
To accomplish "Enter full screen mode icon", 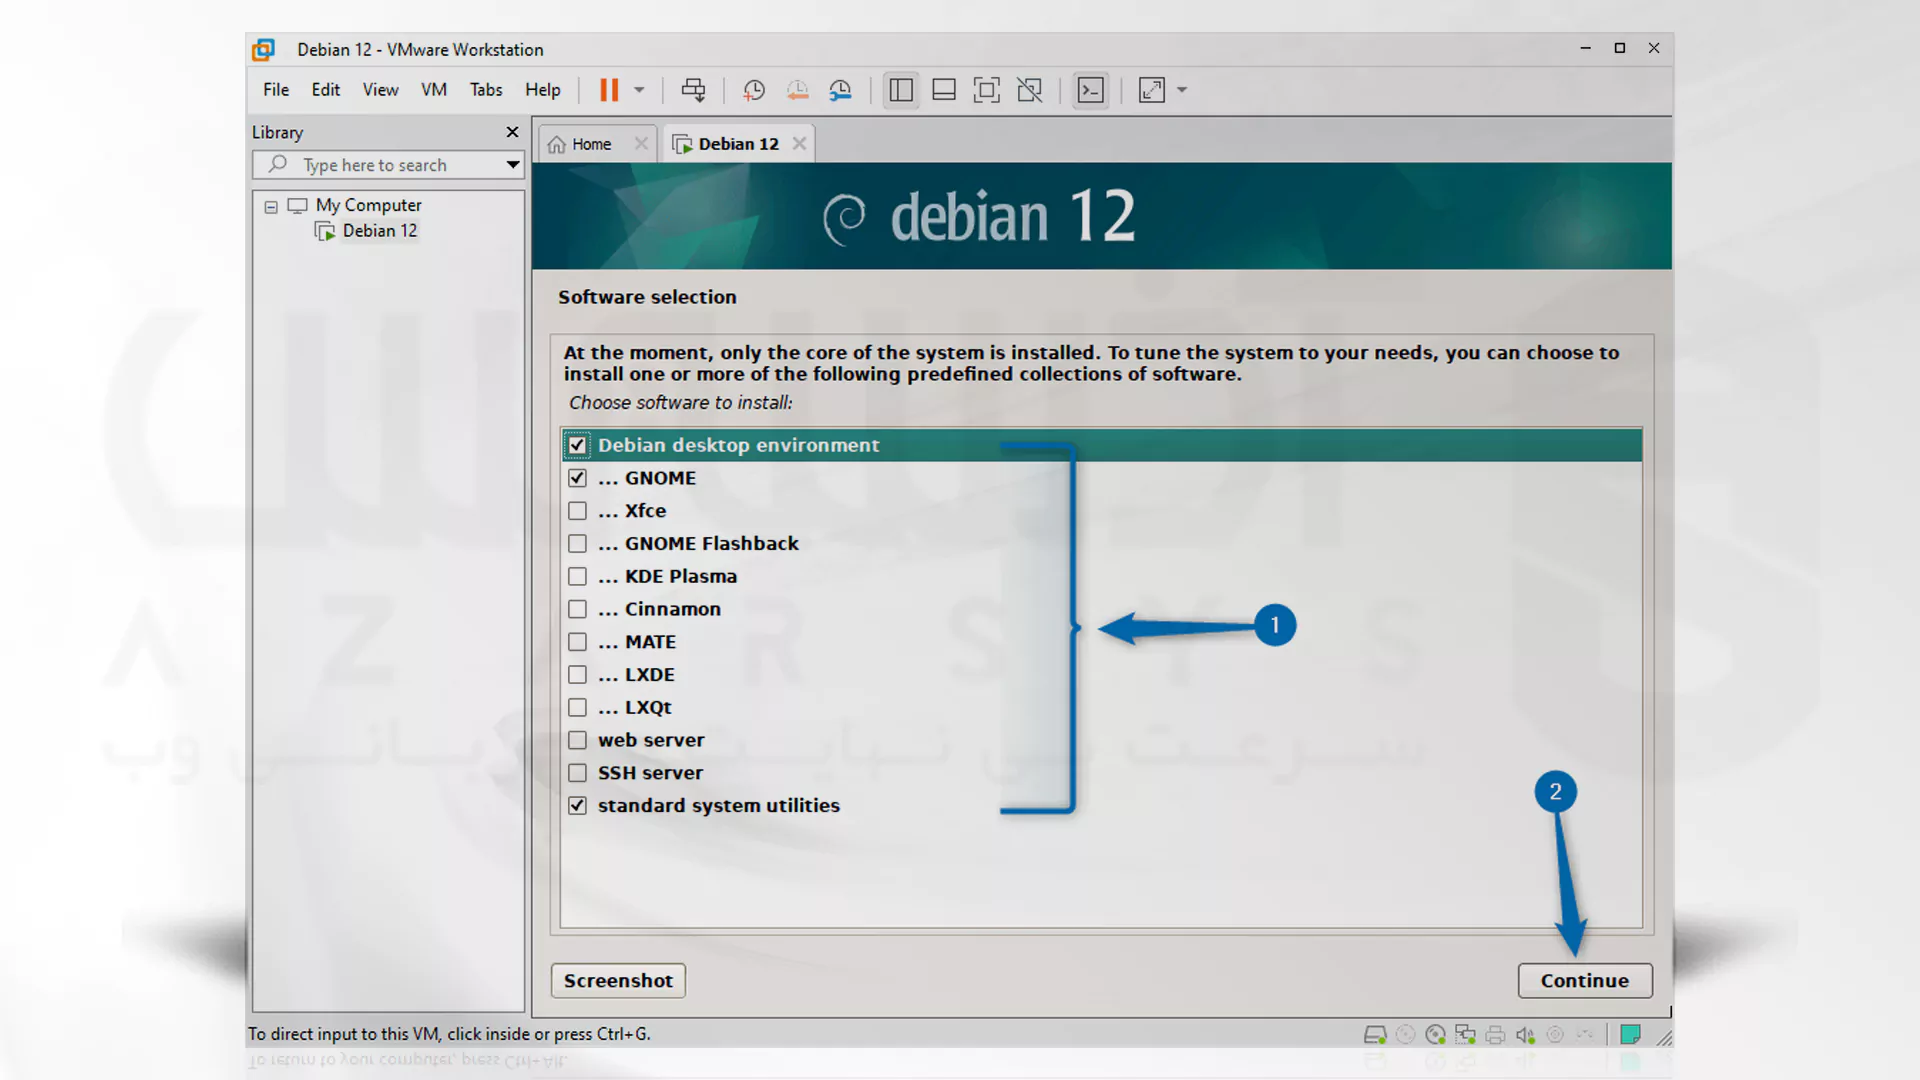I will [987, 90].
